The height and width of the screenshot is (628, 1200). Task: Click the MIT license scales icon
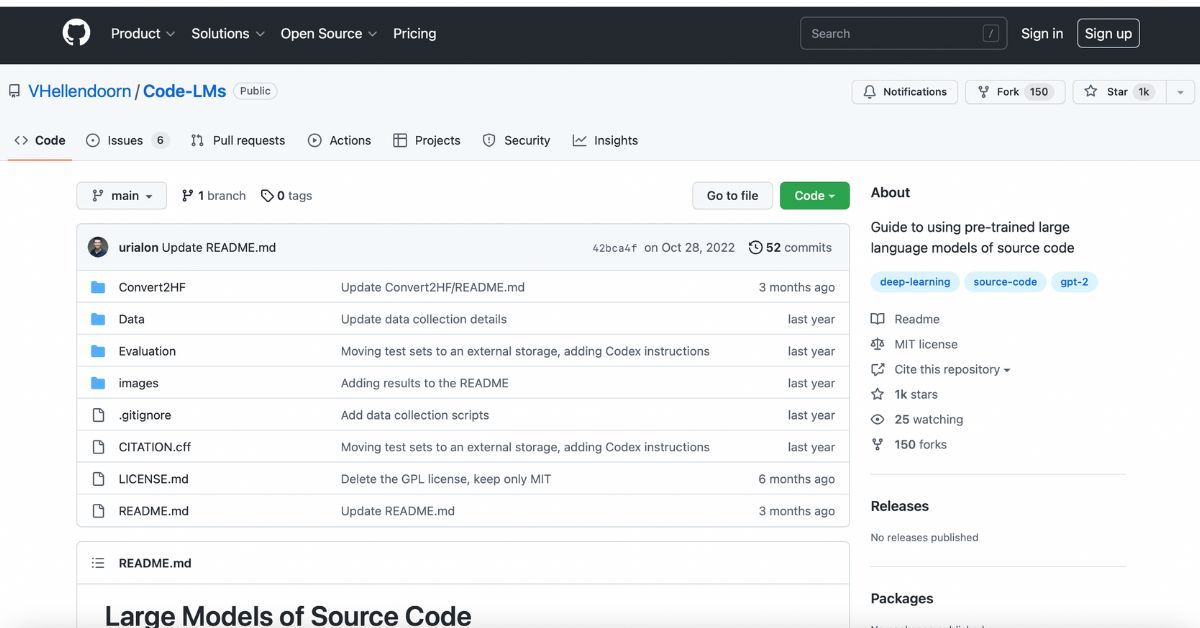point(878,344)
